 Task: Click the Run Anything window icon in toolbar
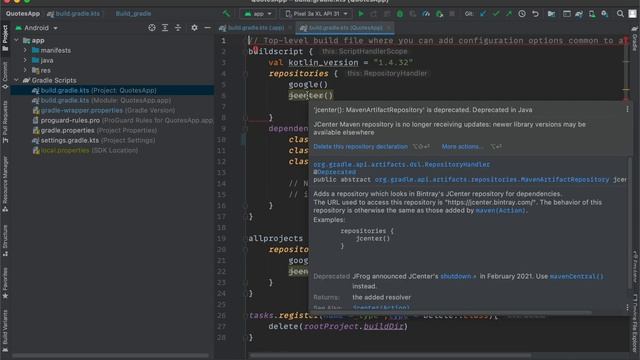pyautogui.click(x=567, y=14)
